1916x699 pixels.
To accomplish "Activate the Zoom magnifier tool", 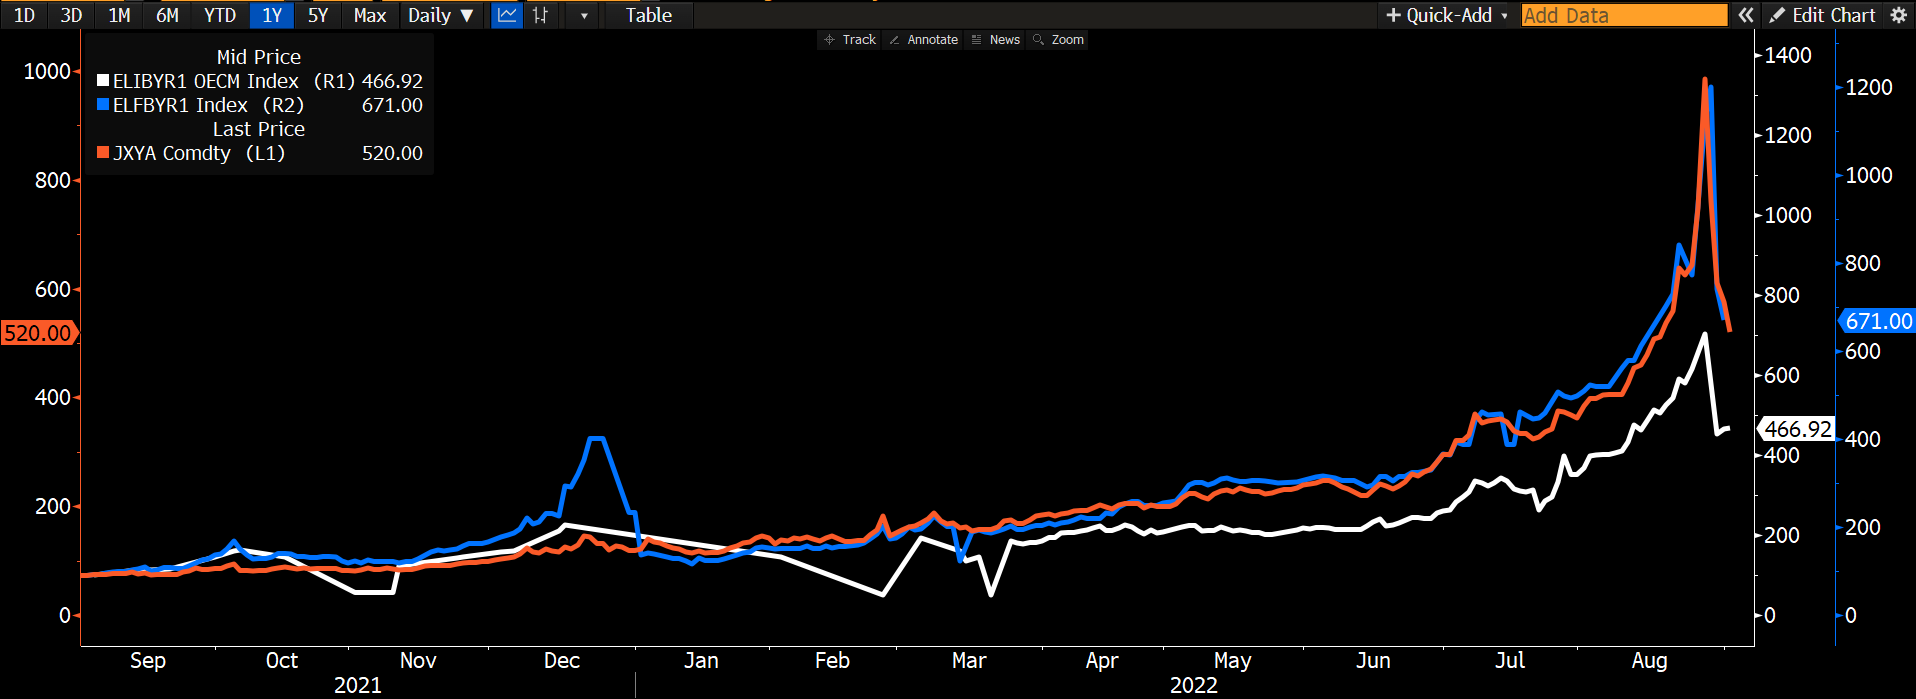I will tap(1058, 40).
